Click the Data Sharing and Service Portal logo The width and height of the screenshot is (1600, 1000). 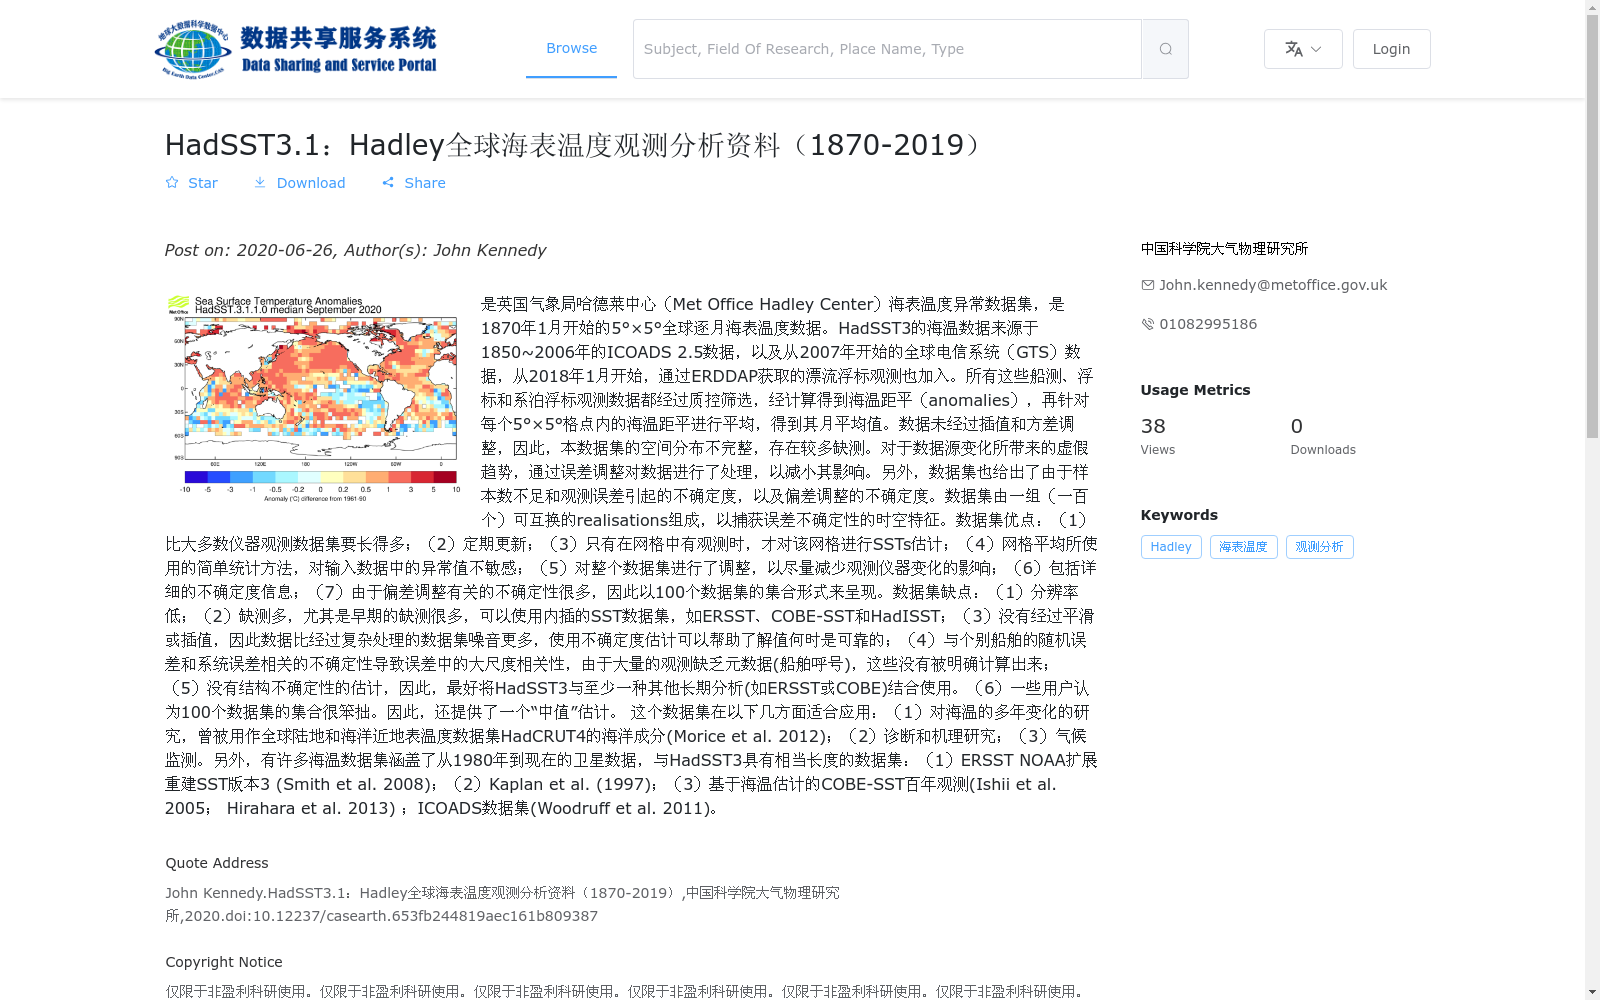click(296, 49)
